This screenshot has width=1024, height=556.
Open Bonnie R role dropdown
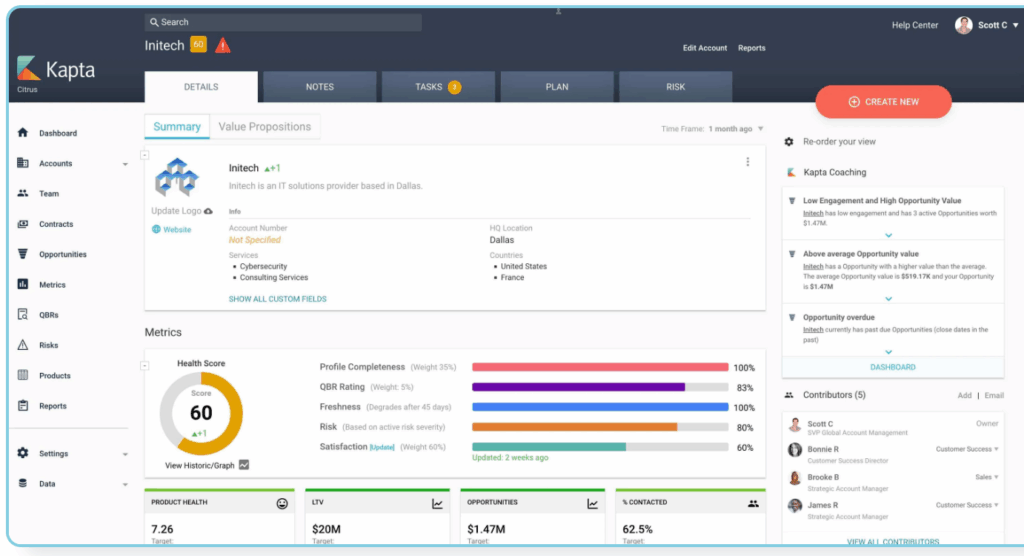(967, 449)
